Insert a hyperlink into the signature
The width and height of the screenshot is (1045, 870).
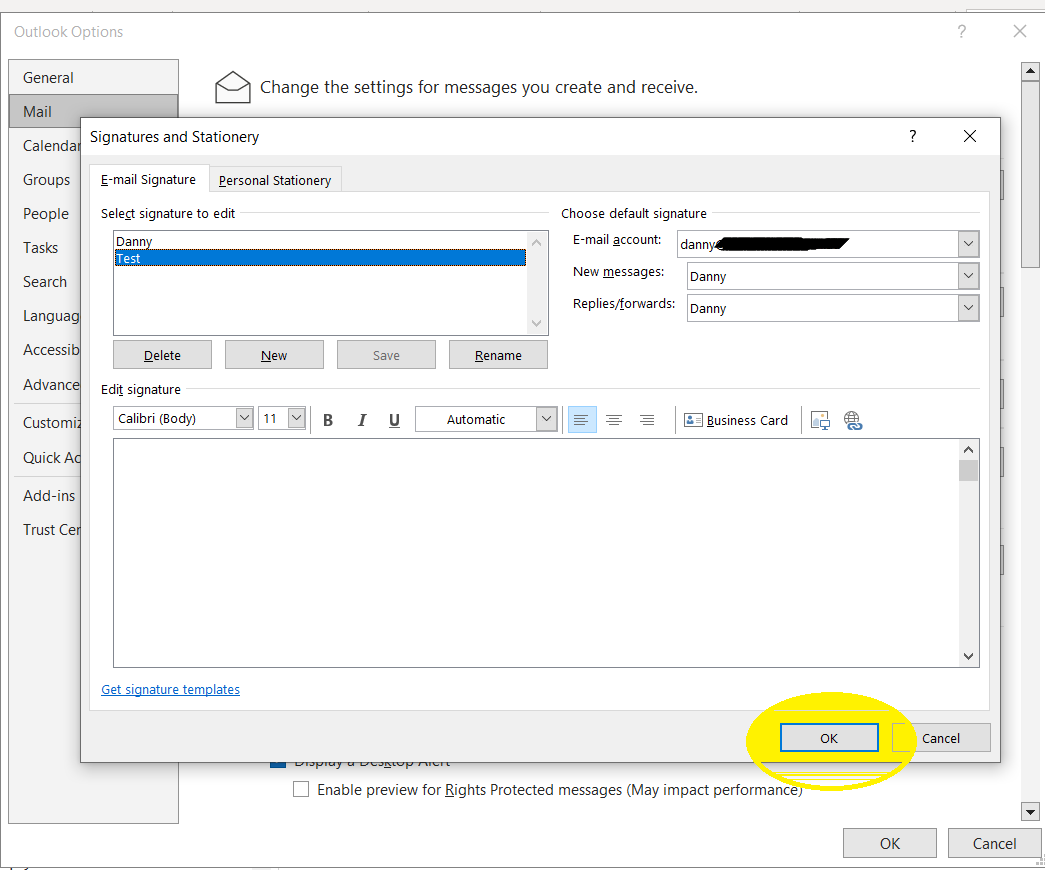[x=853, y=420]
